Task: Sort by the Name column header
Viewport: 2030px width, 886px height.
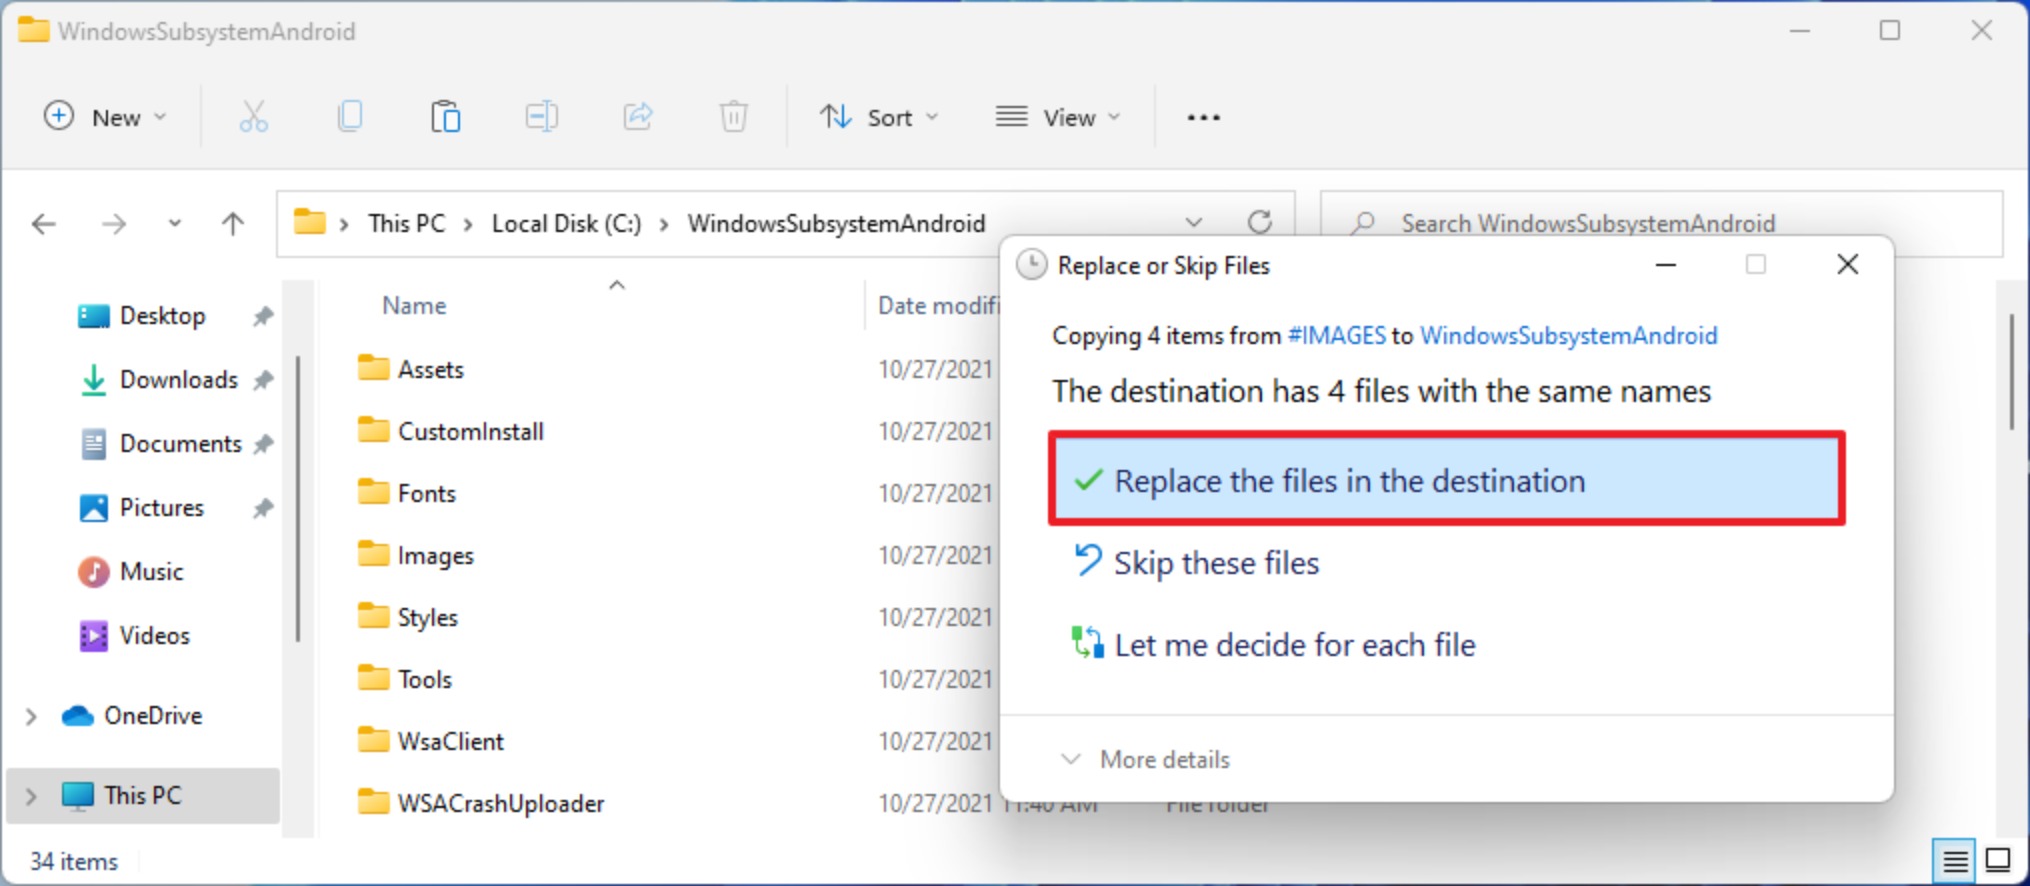Action: tap(414, 306)
